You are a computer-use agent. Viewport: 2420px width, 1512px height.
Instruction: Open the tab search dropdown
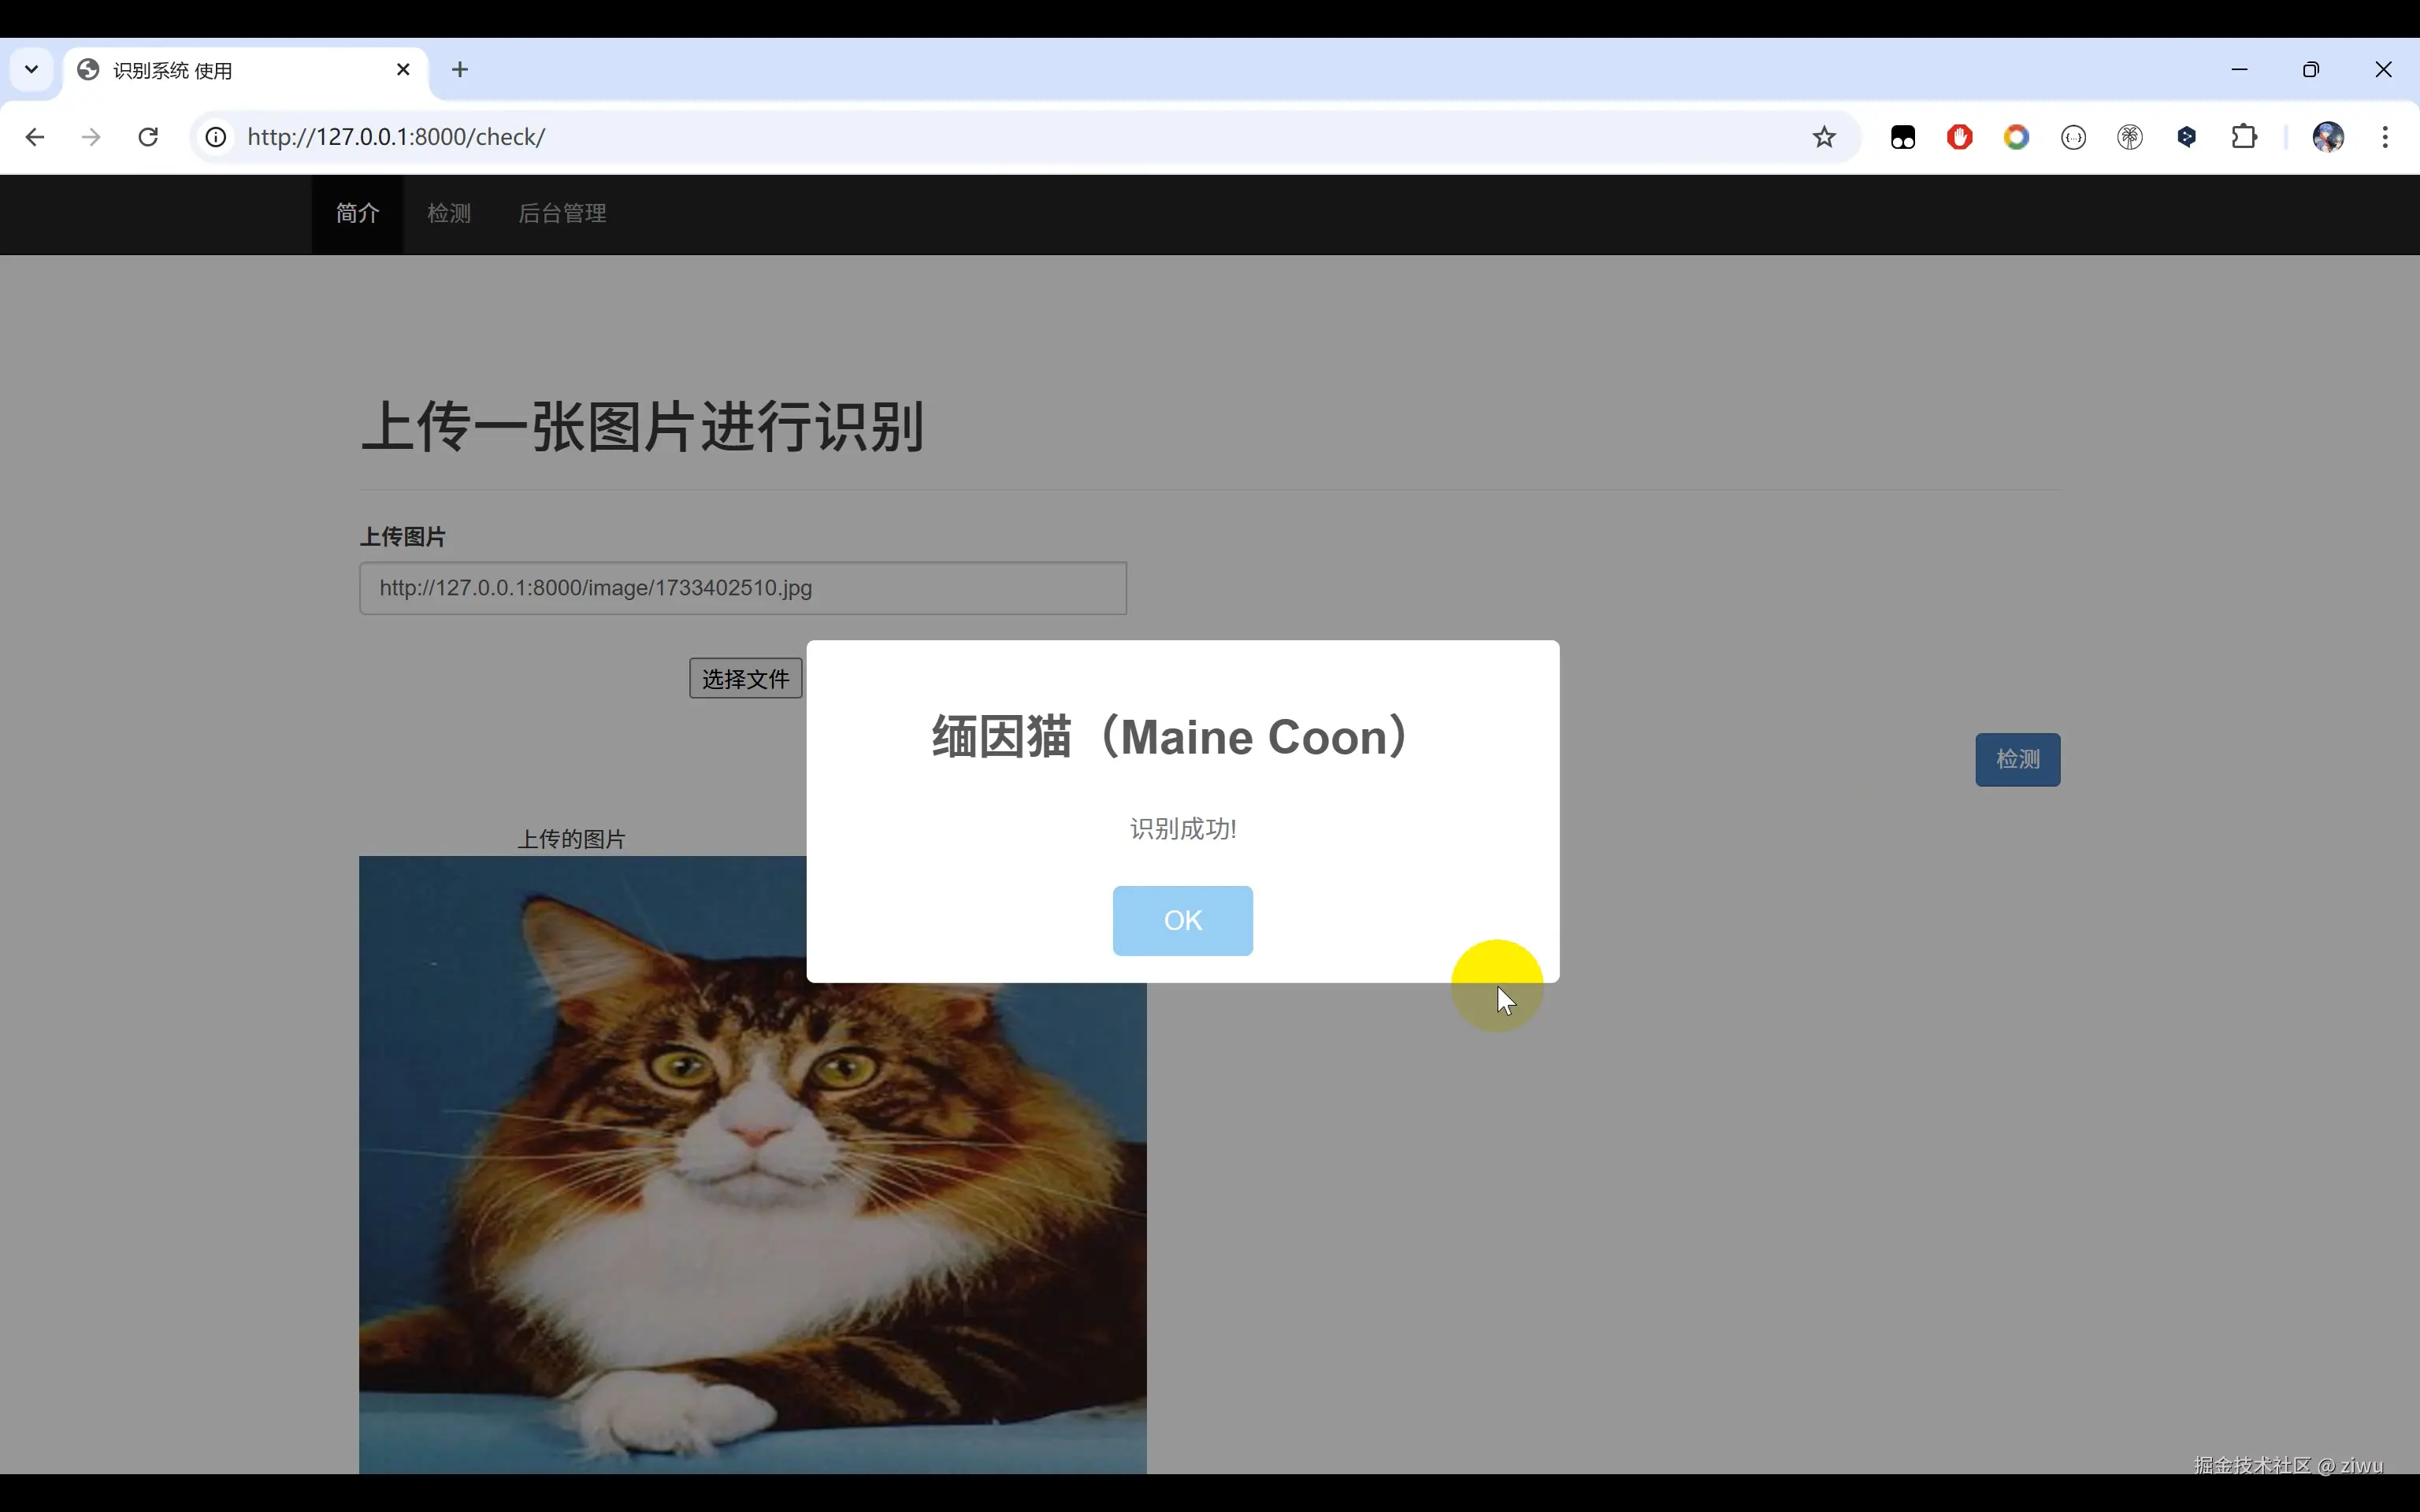[31, 70]
